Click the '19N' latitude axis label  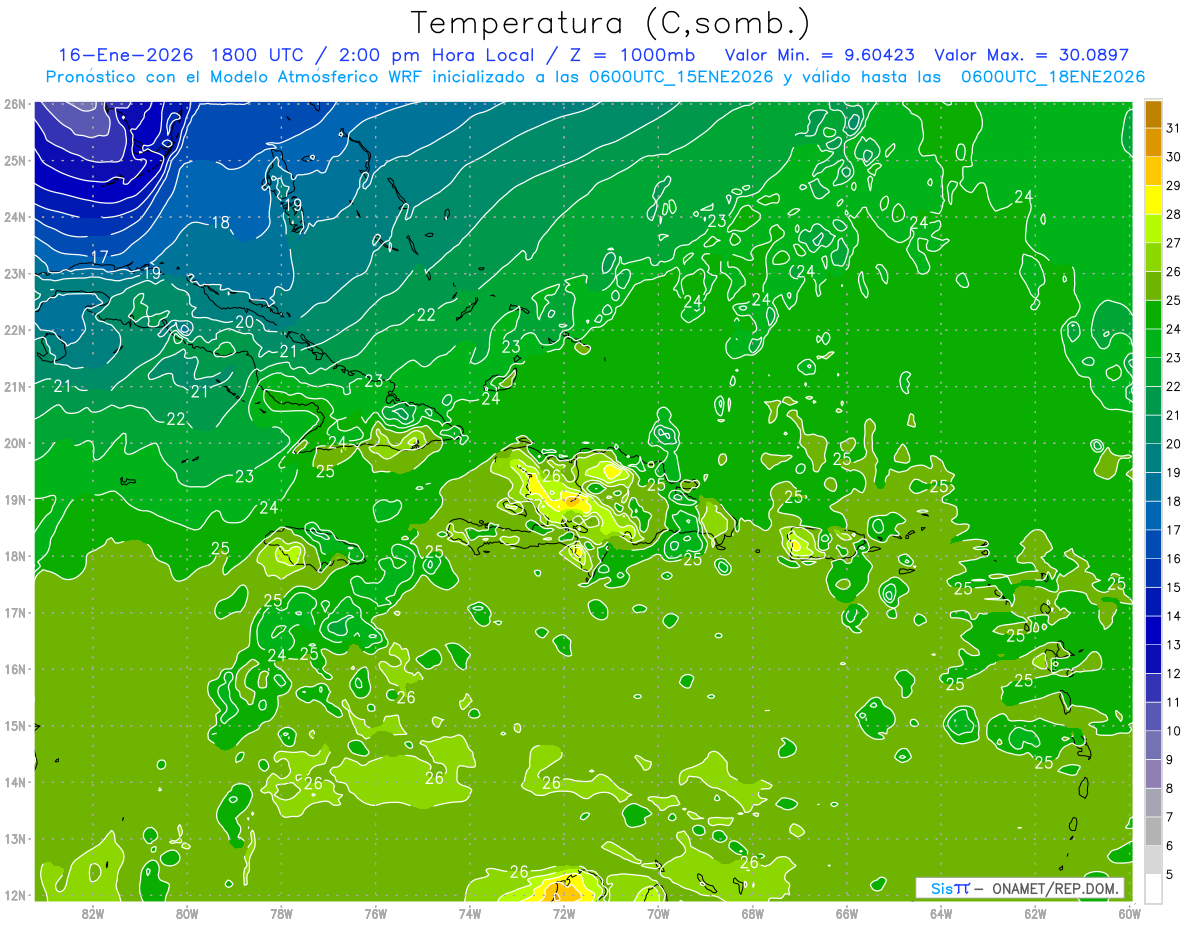coord(14,499)
